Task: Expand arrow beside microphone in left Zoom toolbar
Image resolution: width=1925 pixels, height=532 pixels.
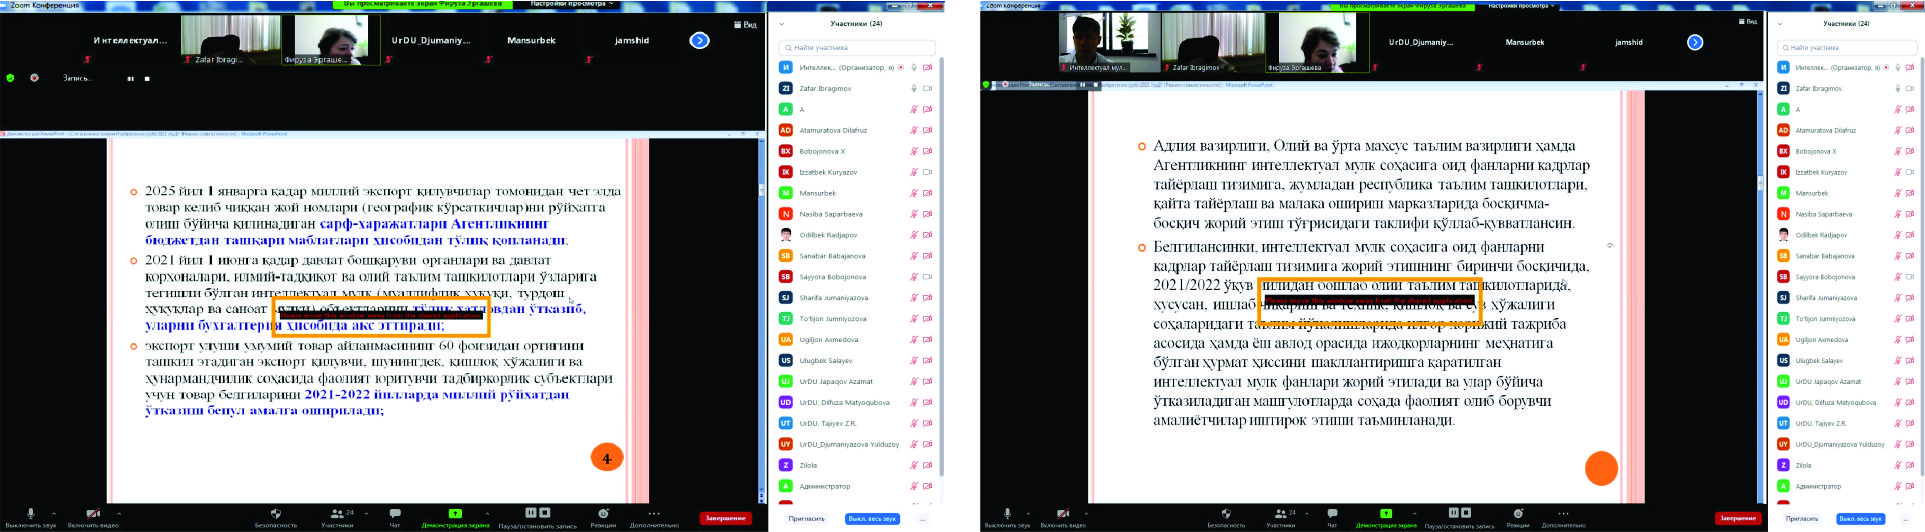Action: click(x=54, y=513)
